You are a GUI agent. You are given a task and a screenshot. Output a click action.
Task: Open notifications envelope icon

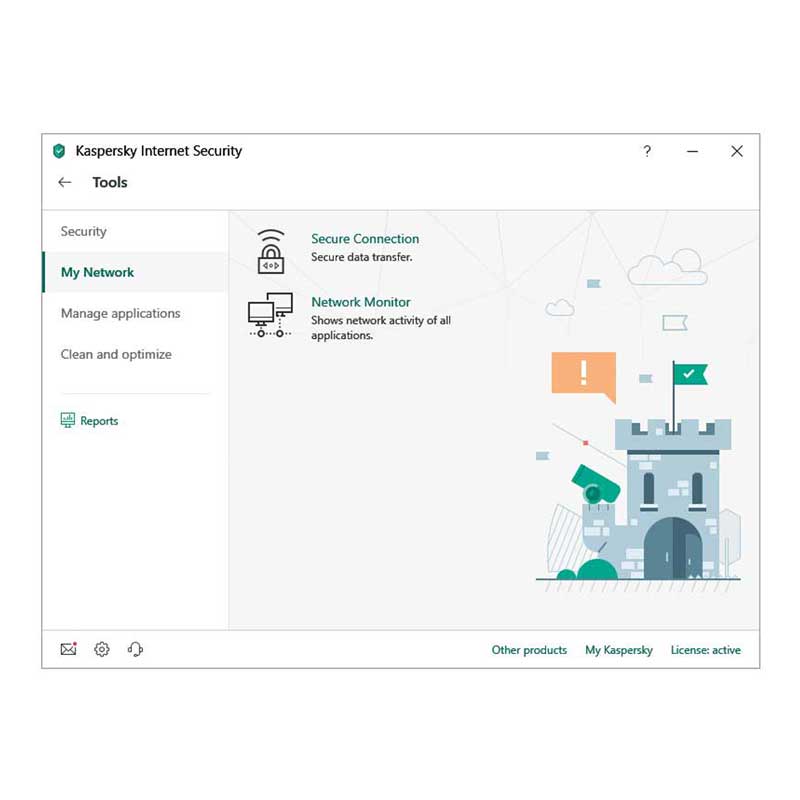pyautogui.click(x=68, y=649)
